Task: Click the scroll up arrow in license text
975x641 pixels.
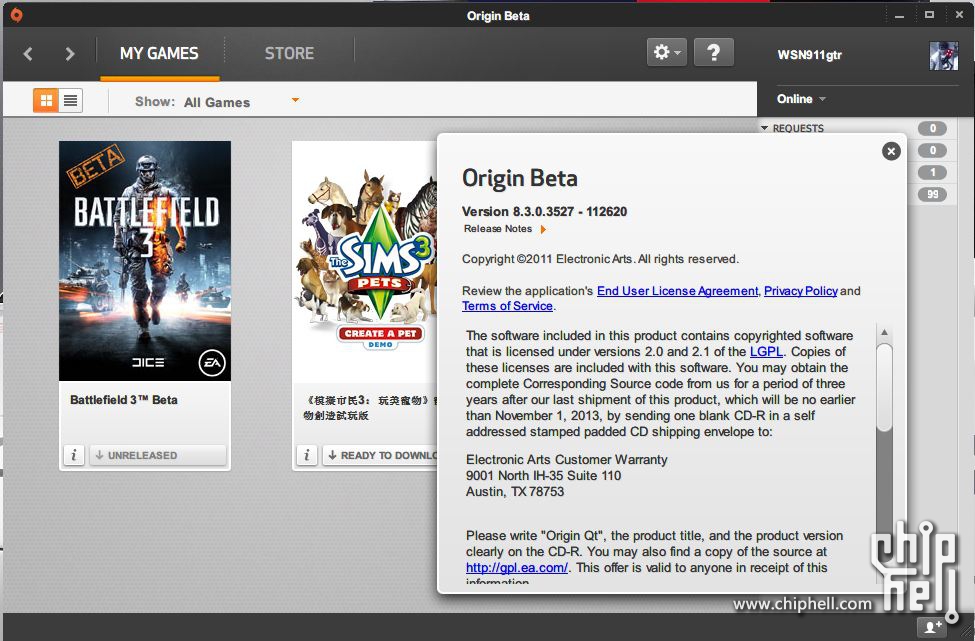Action: [x=884, y=333]
